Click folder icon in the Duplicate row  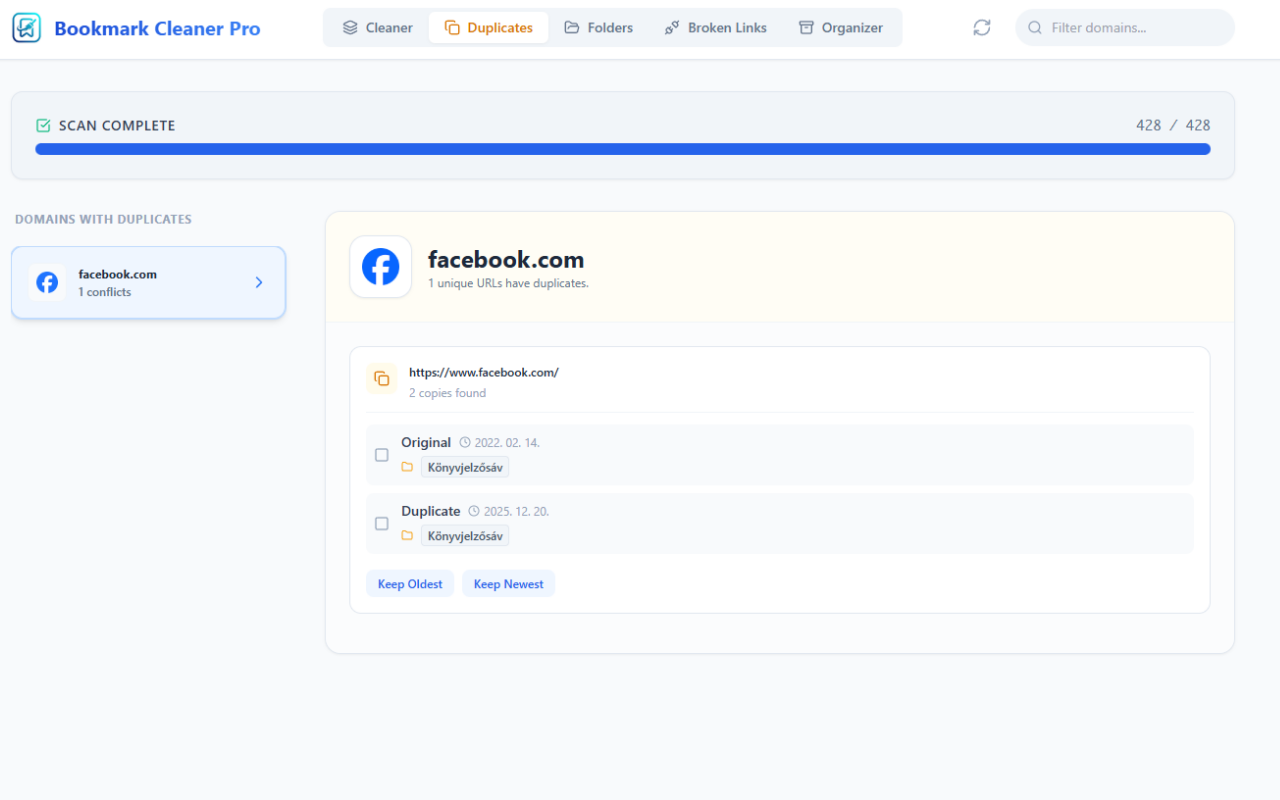[x=407, y=536]
